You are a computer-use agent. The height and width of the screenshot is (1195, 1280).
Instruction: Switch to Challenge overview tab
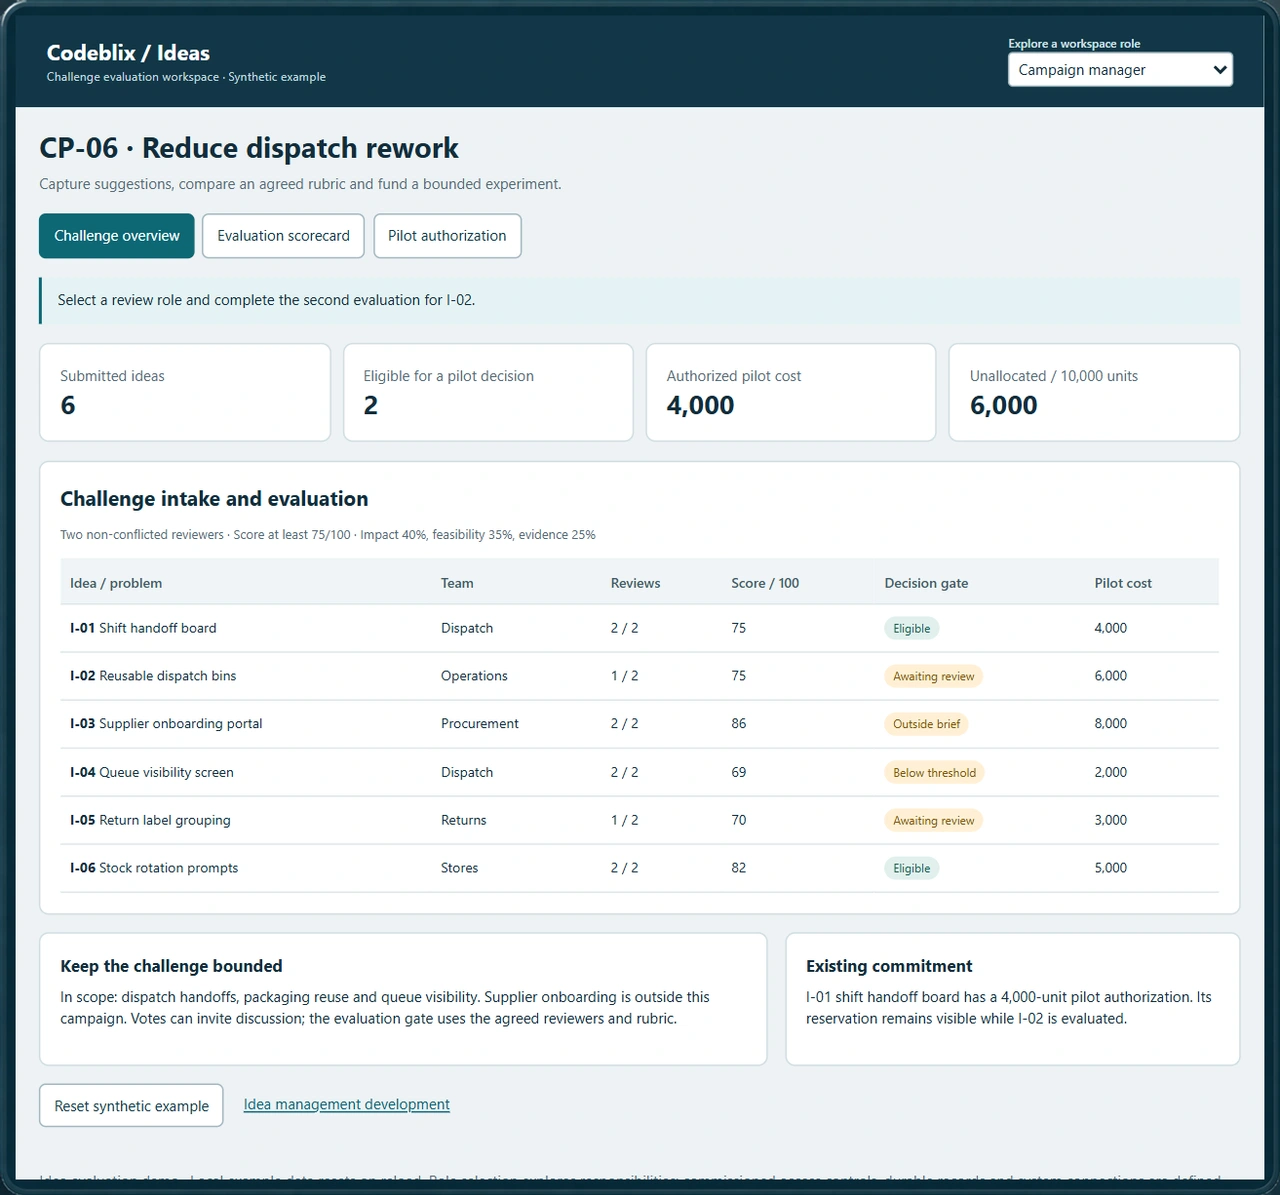117,236
